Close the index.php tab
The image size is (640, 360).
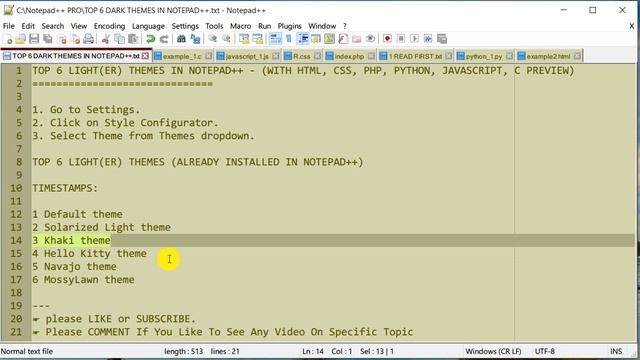[x=371, y=56]
